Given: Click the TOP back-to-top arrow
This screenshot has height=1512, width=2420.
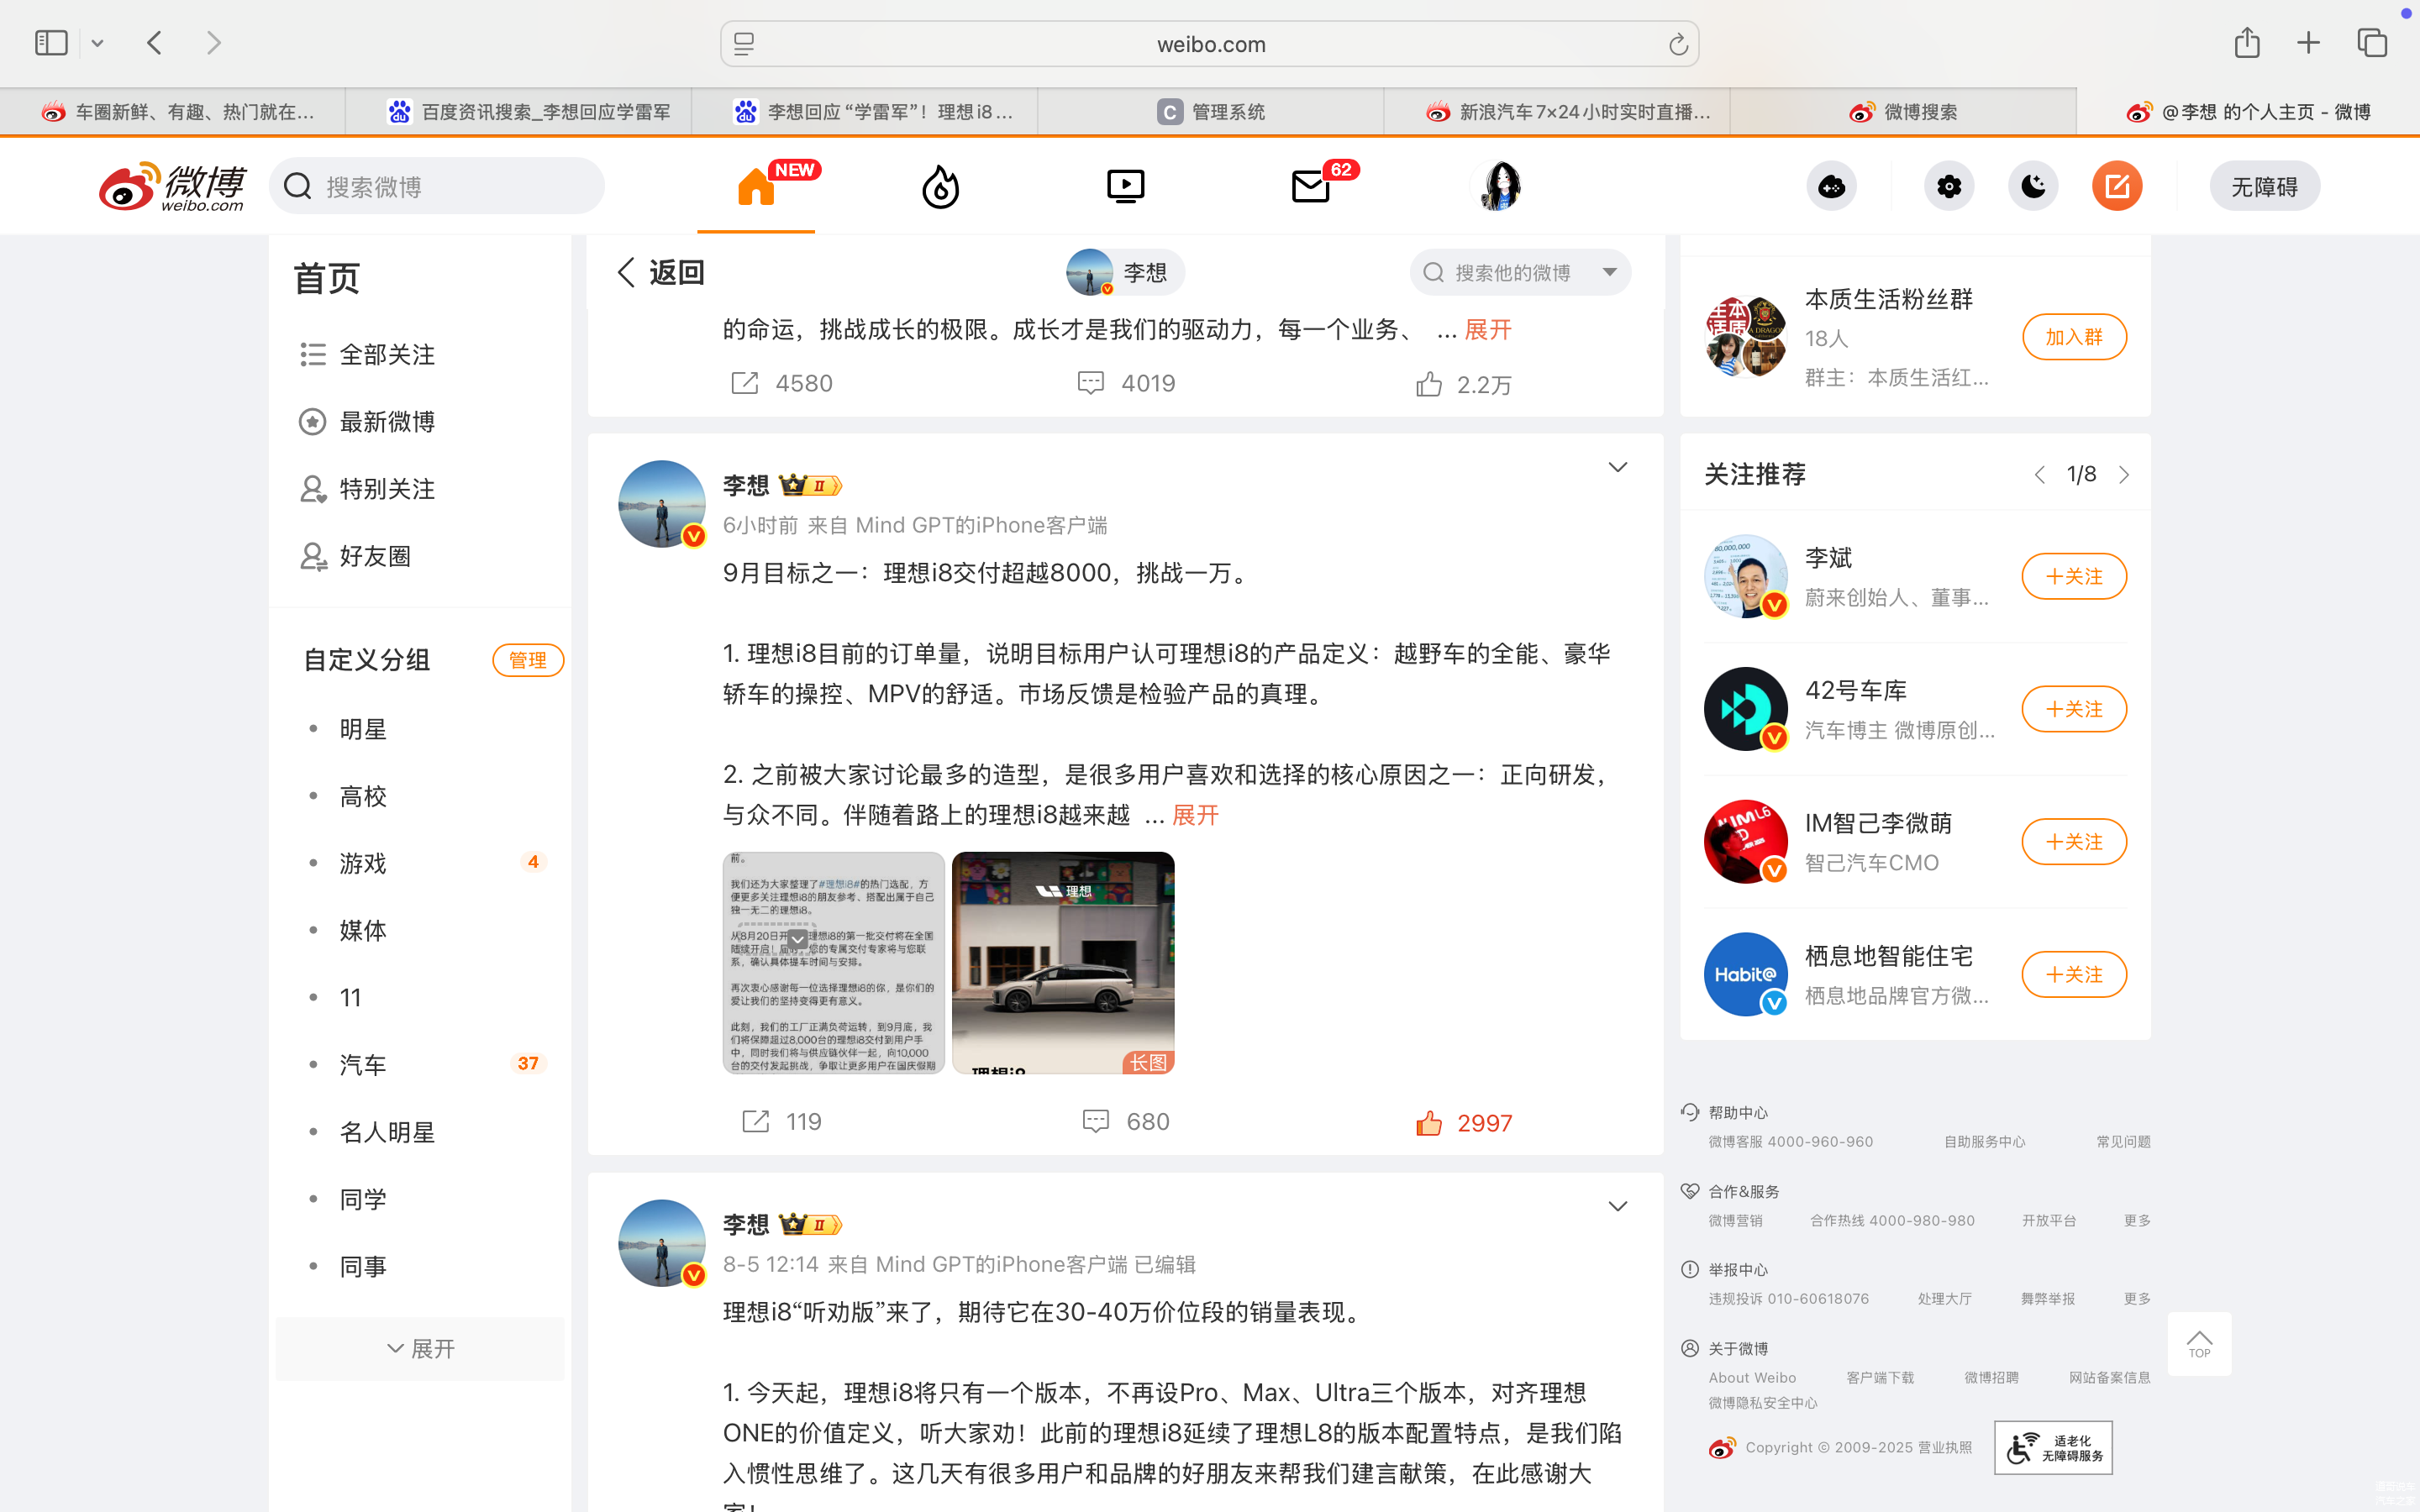Looking at the screenshot, I should pos(2199,1343).
